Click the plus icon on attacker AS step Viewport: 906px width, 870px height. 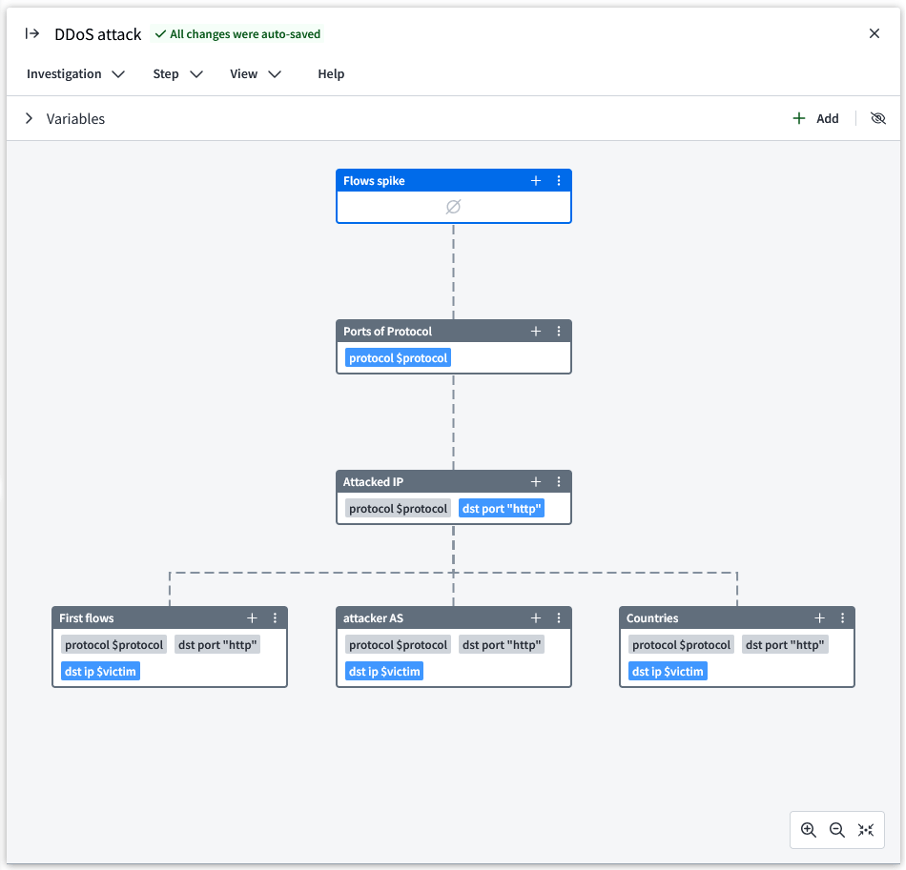[536, 618]
